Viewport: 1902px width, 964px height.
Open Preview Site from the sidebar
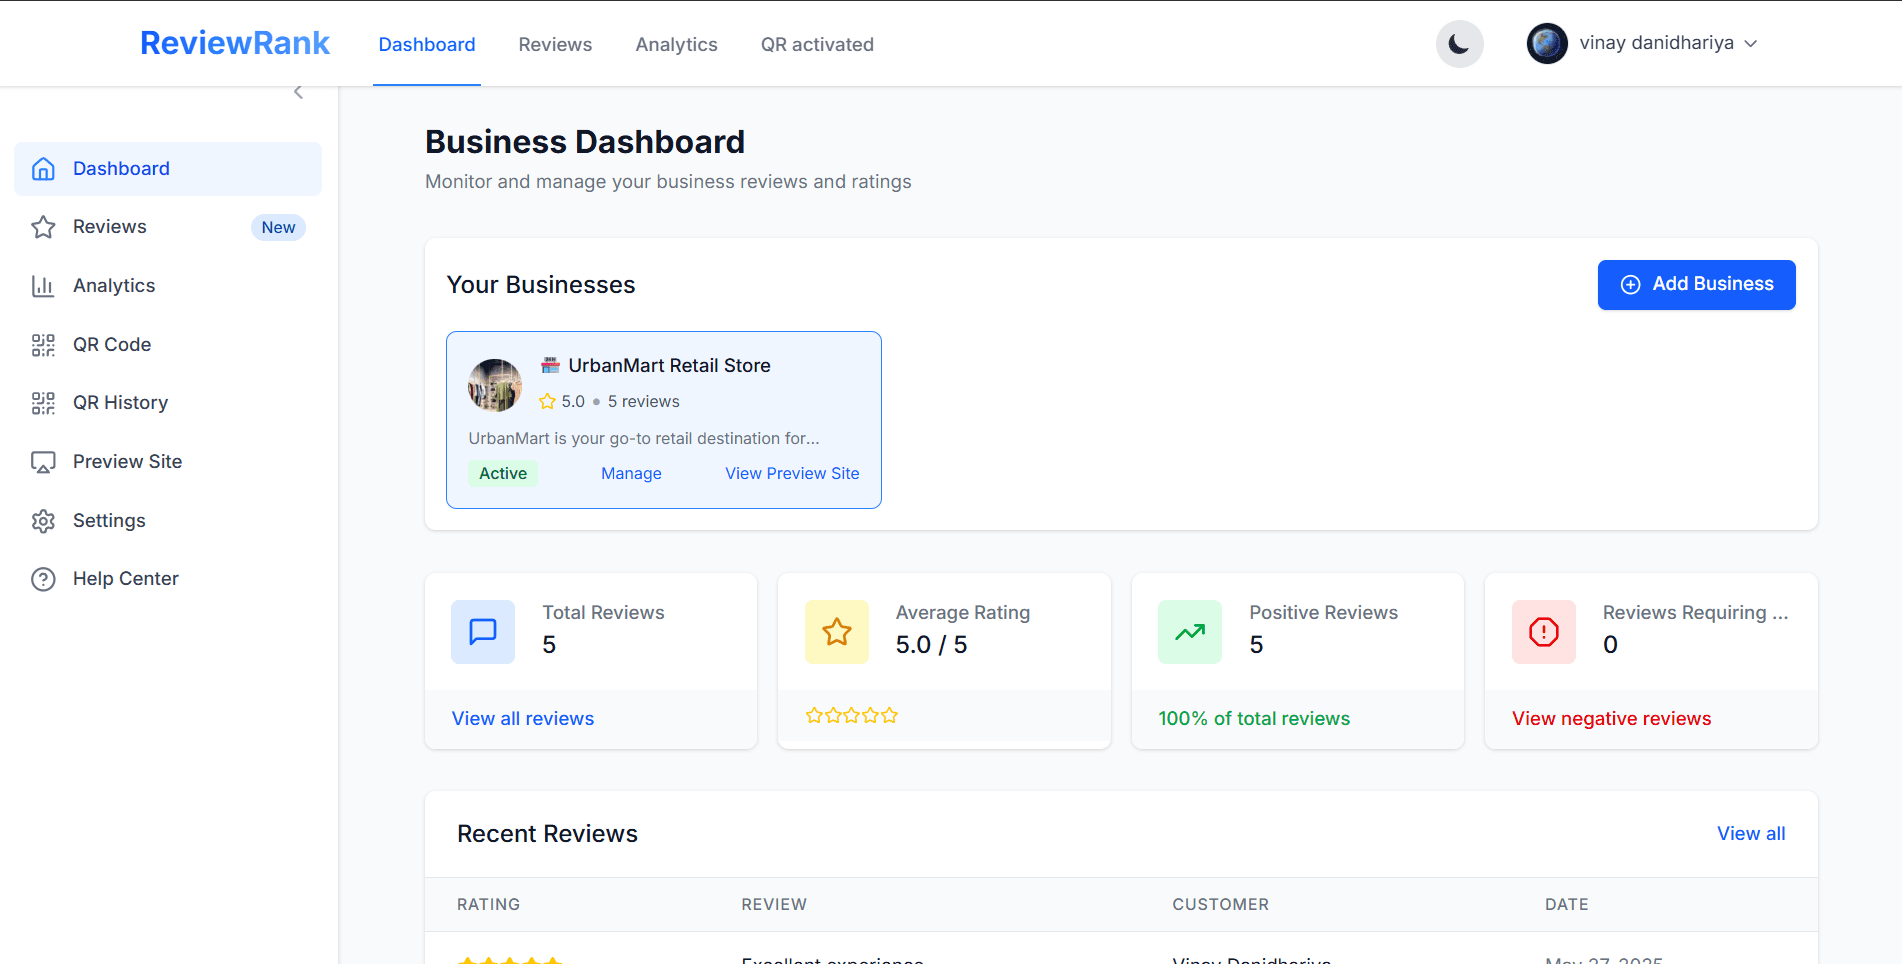click(x=43, y=461)
